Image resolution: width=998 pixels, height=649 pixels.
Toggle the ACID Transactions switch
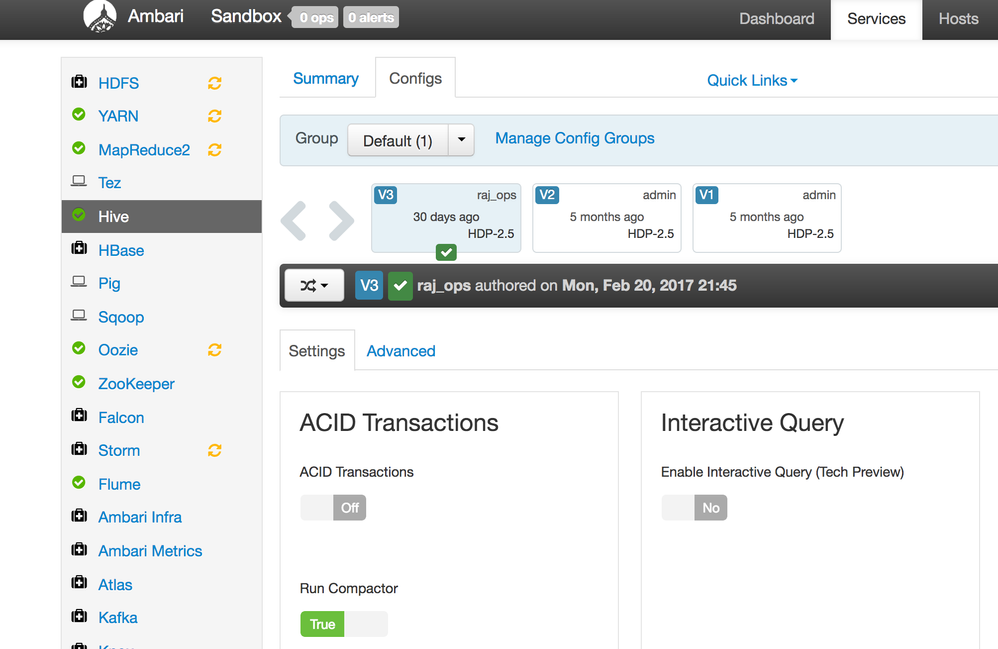[333, 508]
